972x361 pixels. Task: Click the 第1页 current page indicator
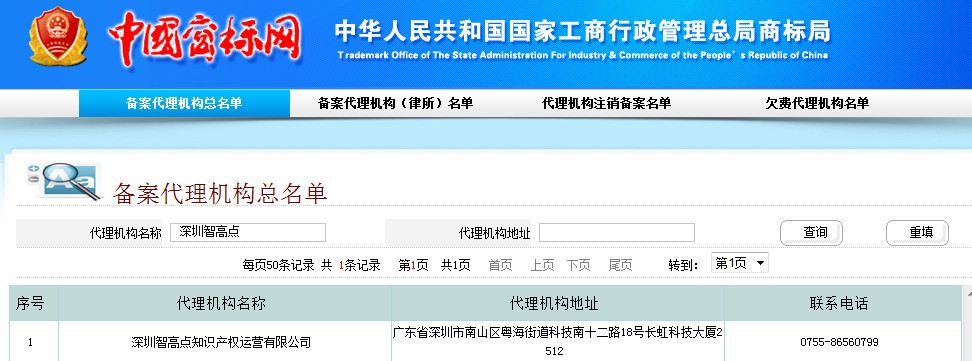[x=413, y=265]
